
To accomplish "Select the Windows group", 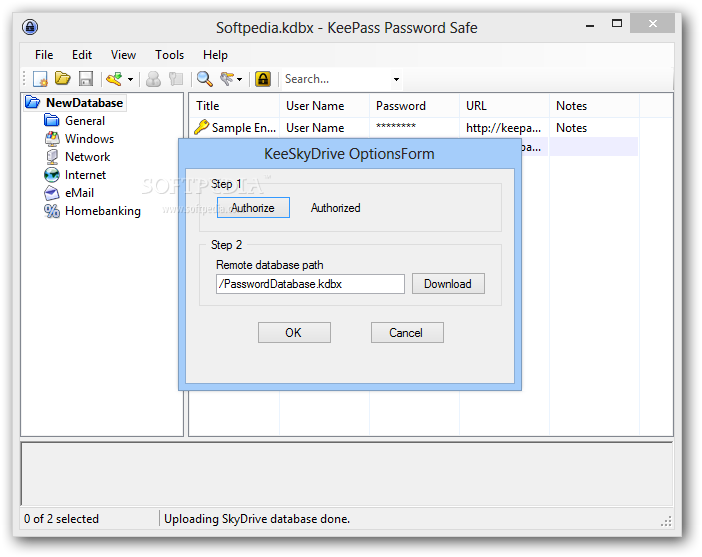I will click(90, 139).
